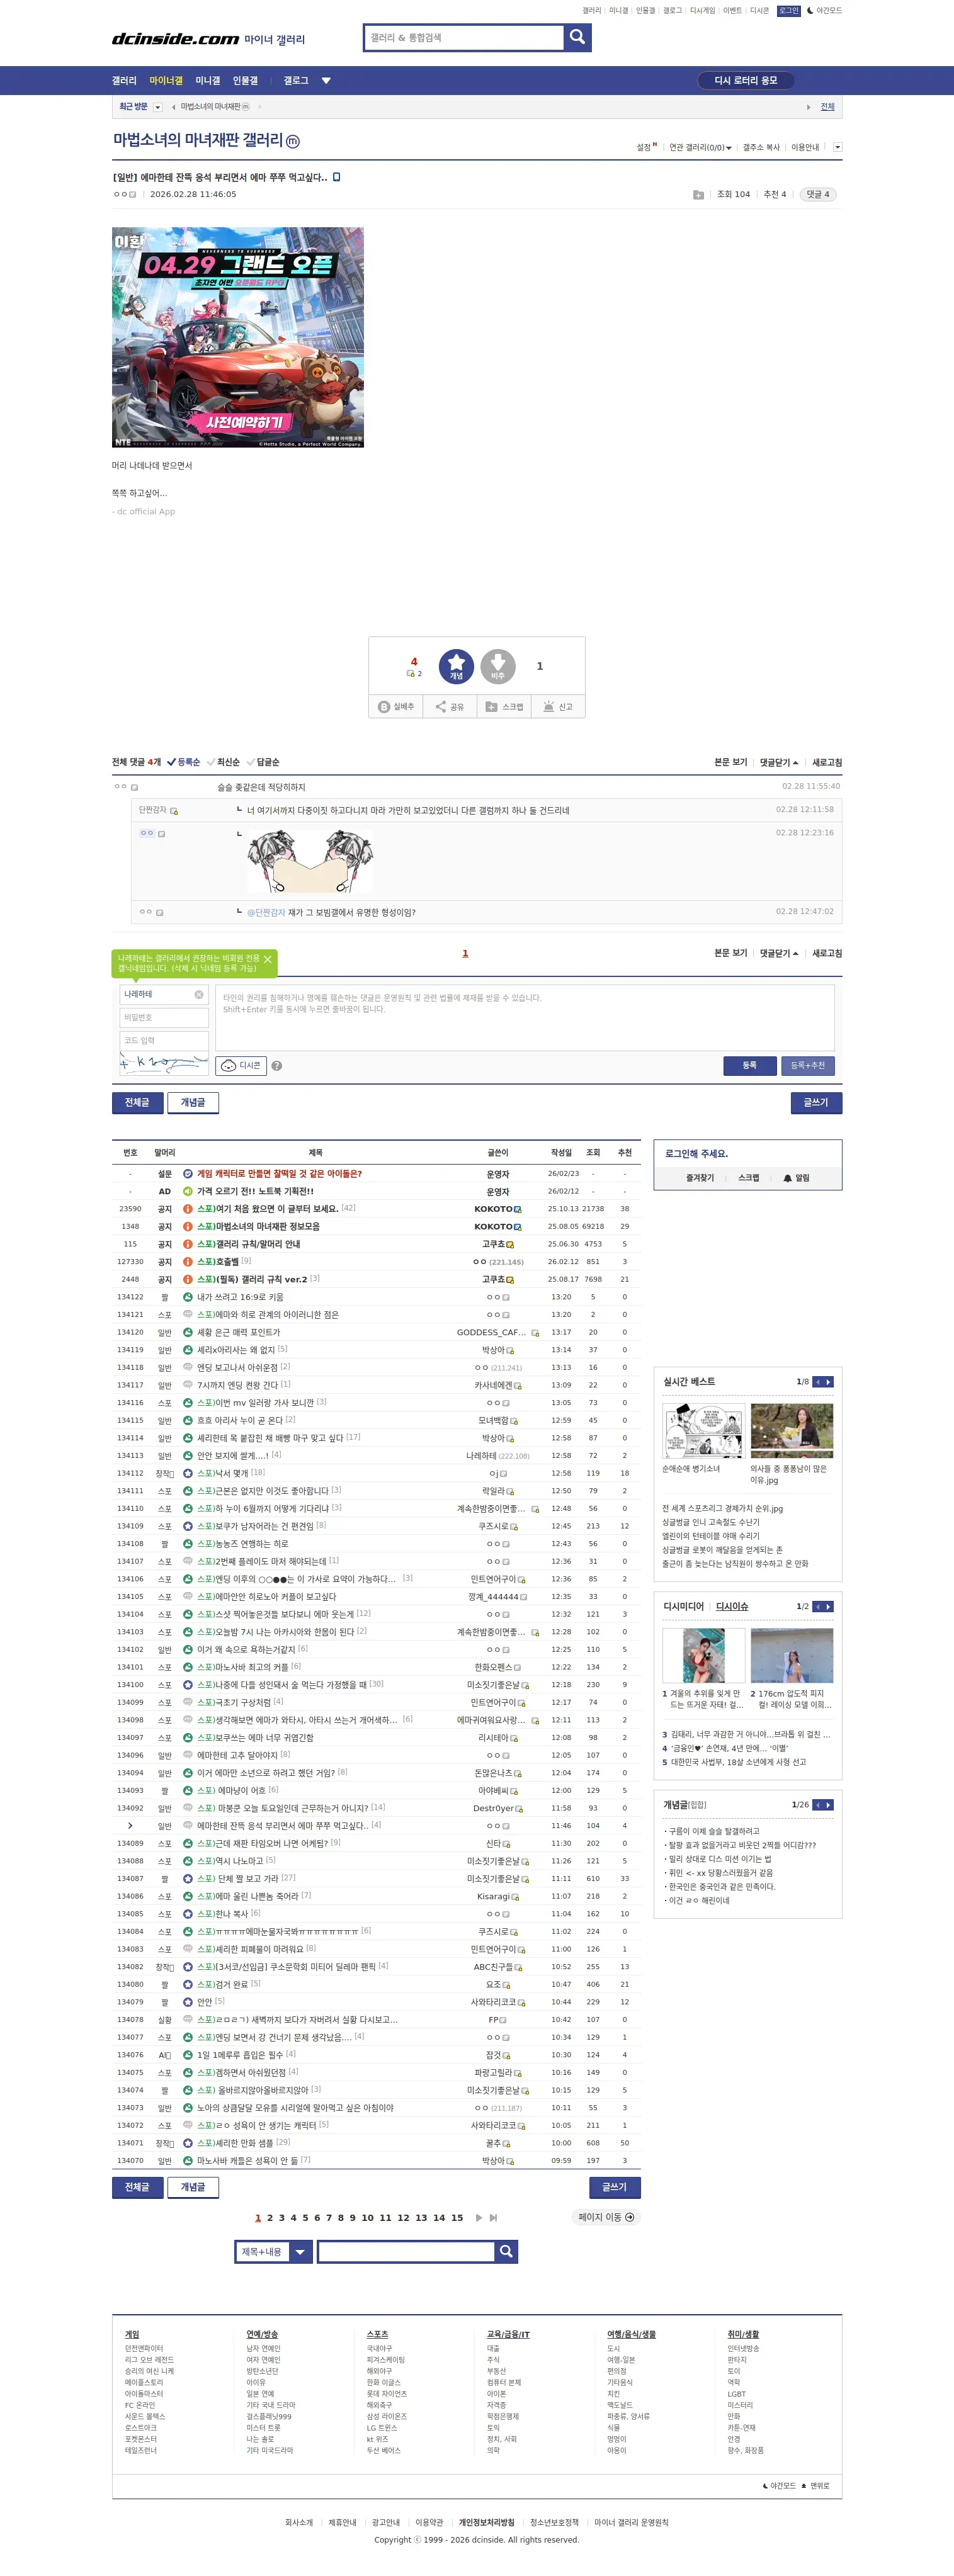The image size is (954, 2576).
Task: Sort comments by 등록순
Action: point(183,762)
